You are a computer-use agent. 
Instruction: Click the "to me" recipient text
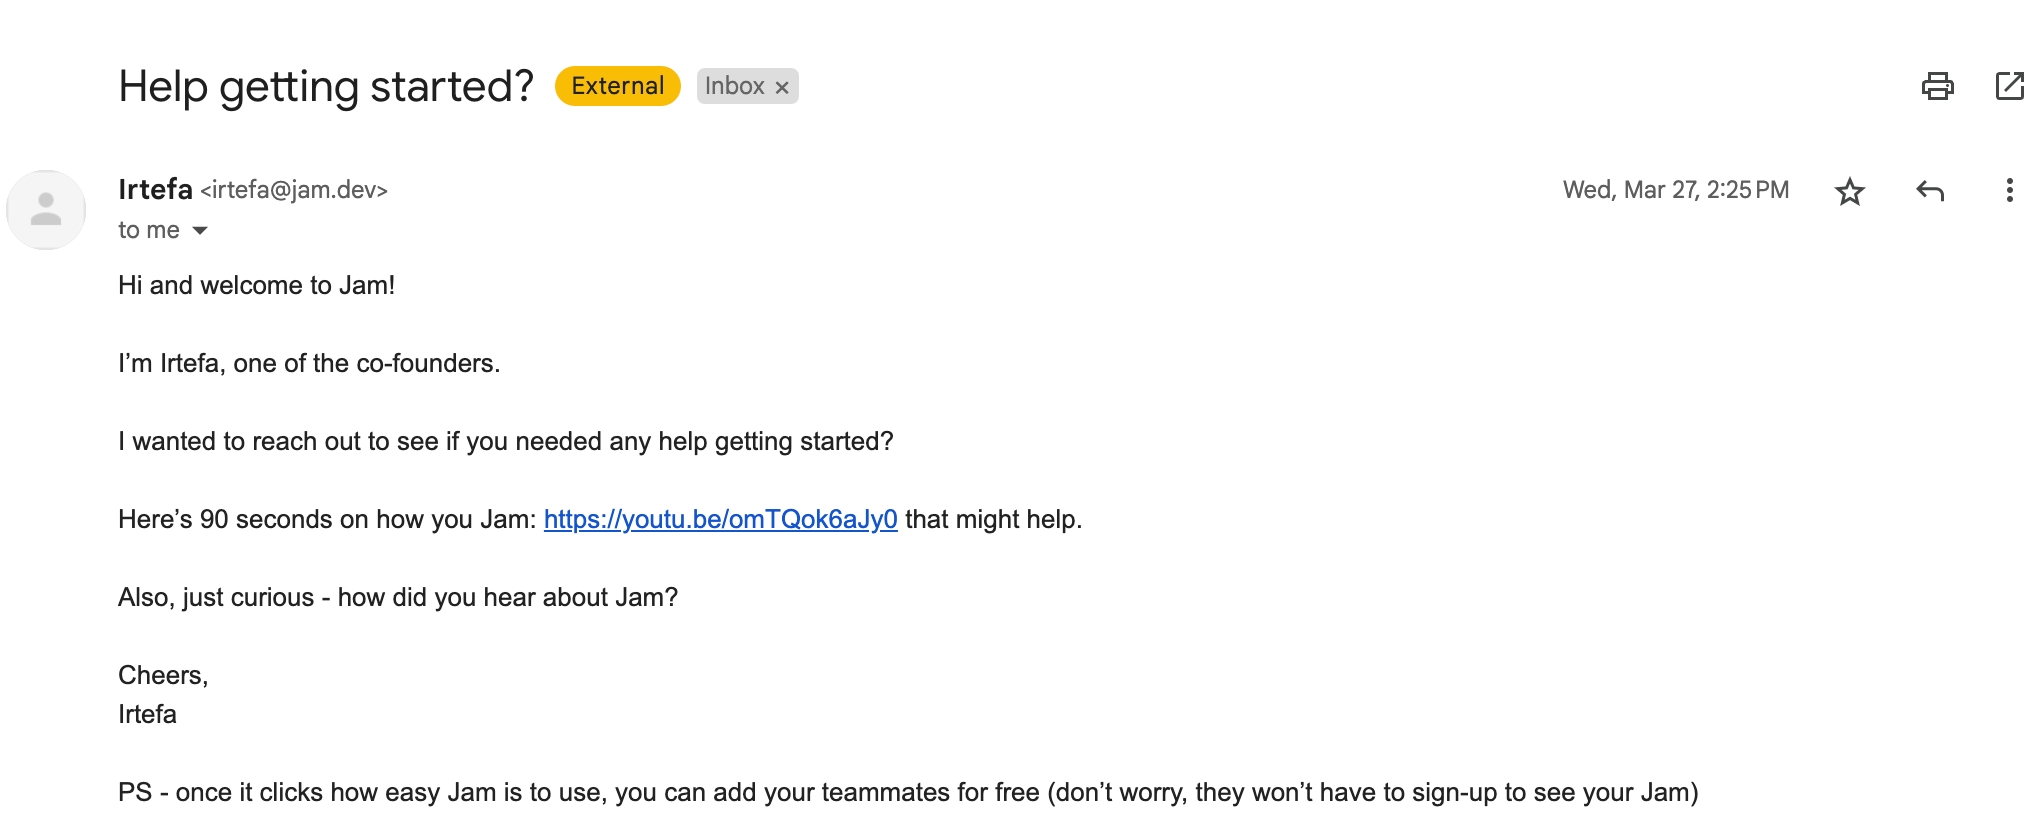pos(149,230)
